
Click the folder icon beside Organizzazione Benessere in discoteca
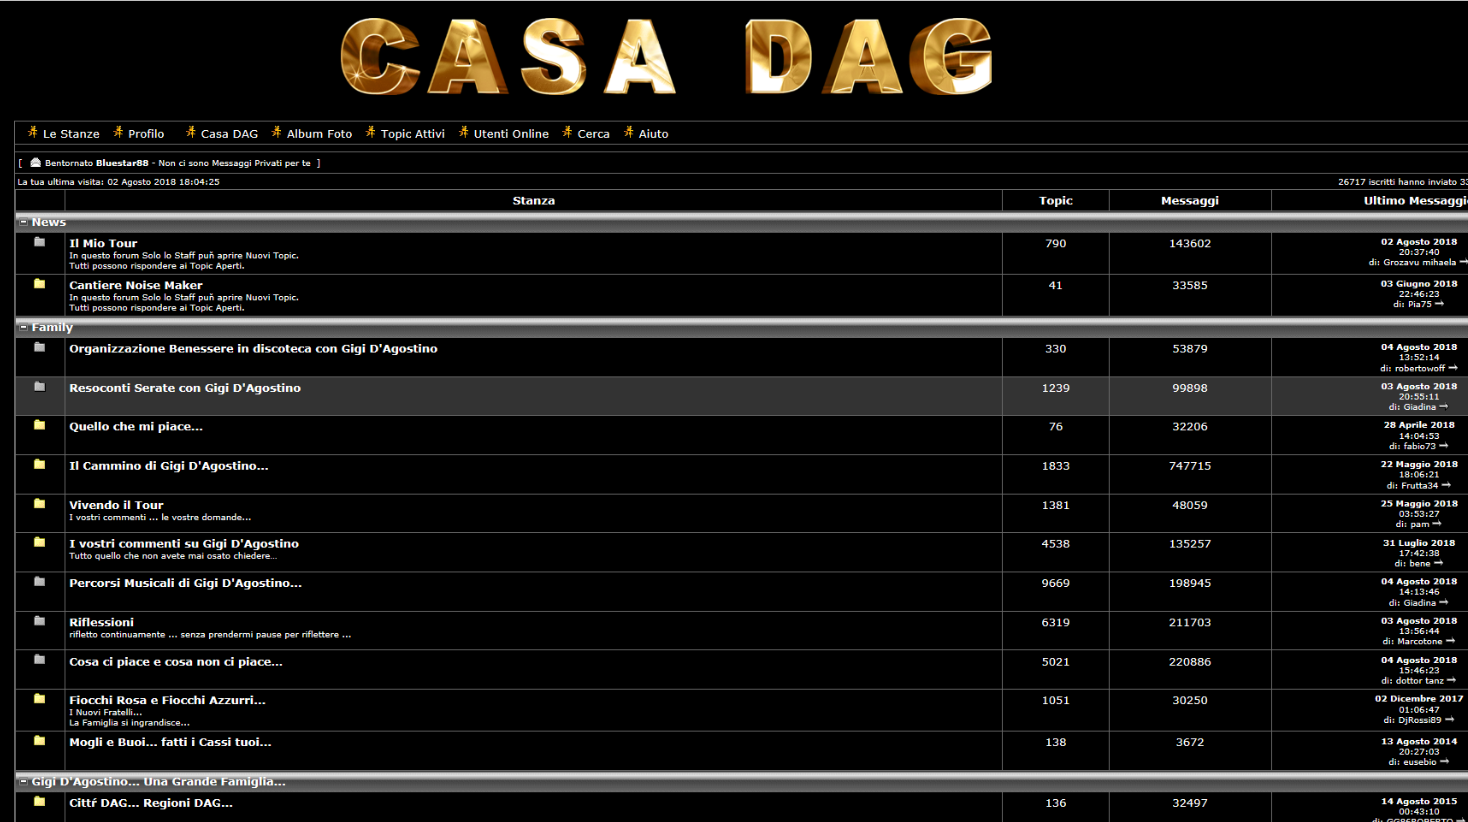click(40, 347)
